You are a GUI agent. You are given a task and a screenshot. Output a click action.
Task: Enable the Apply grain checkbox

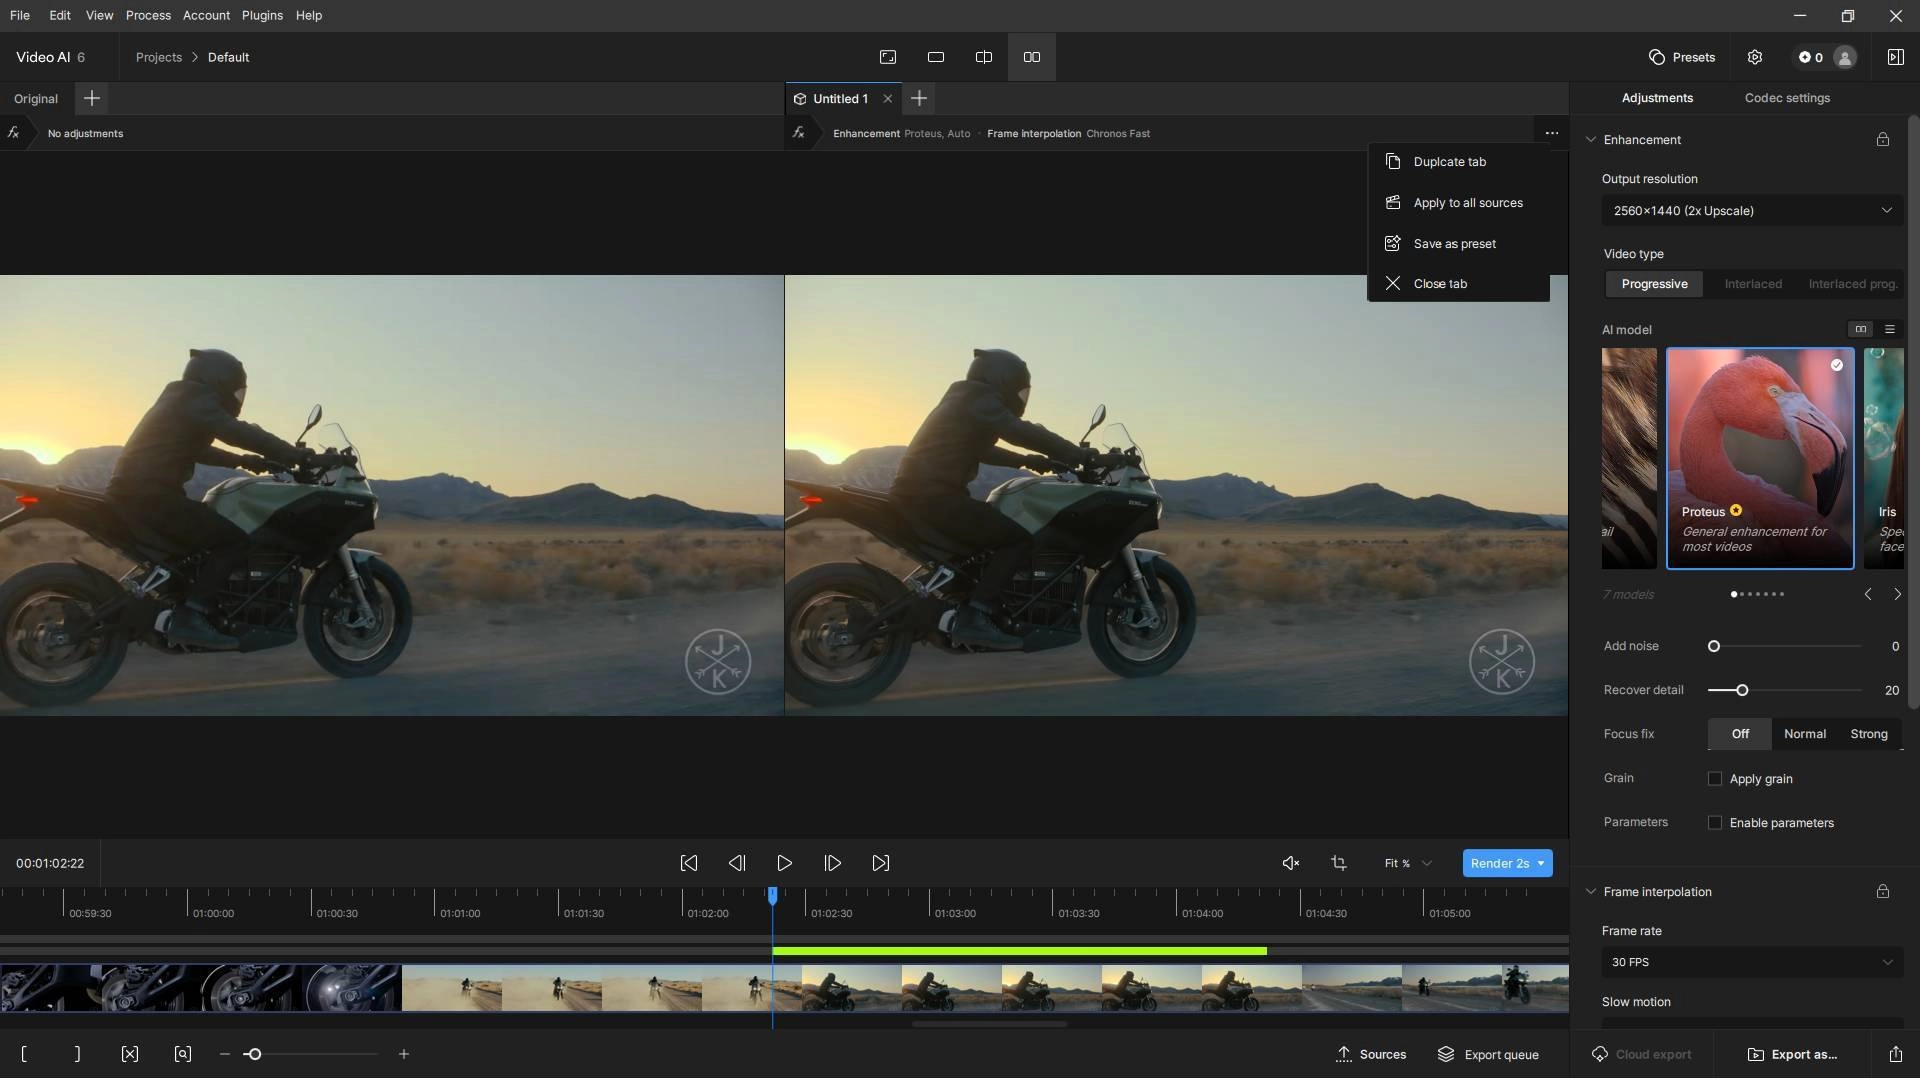pyautogui.click(x=1715, y=779)
